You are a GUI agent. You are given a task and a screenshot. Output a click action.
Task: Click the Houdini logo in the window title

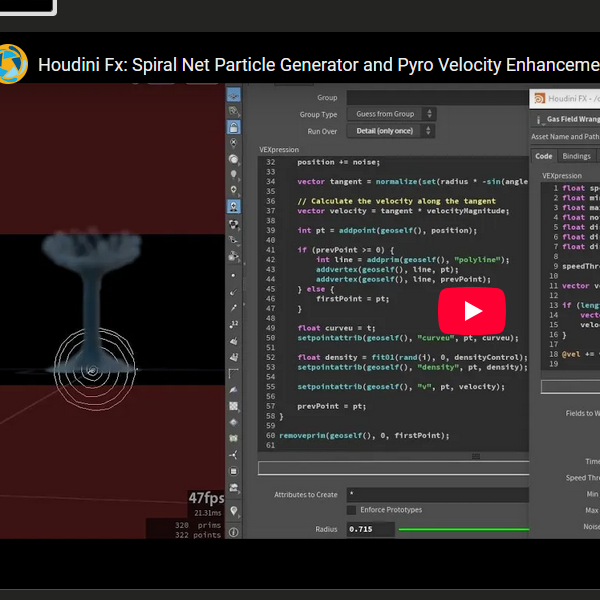pos(539,99)
